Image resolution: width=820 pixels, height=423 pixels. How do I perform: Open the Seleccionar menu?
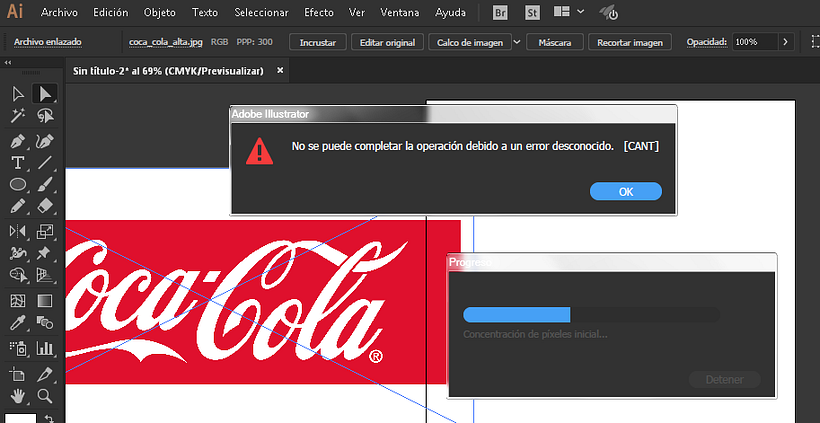pyautogui.click(x=261, y=13)
